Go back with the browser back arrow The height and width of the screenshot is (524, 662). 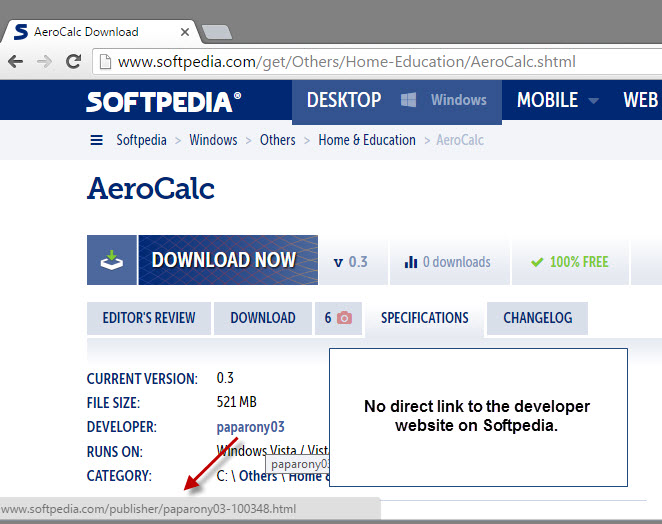[x=16, y=62]
